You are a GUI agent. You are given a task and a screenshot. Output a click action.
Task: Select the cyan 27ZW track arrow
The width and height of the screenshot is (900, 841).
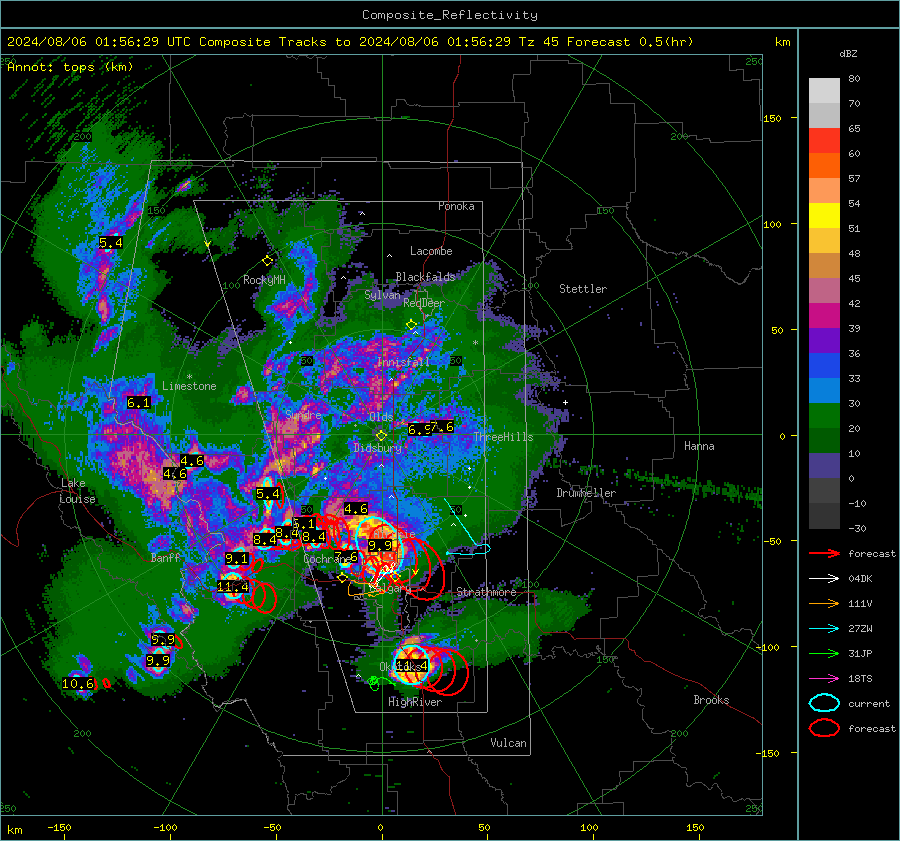tap(824, 629)
